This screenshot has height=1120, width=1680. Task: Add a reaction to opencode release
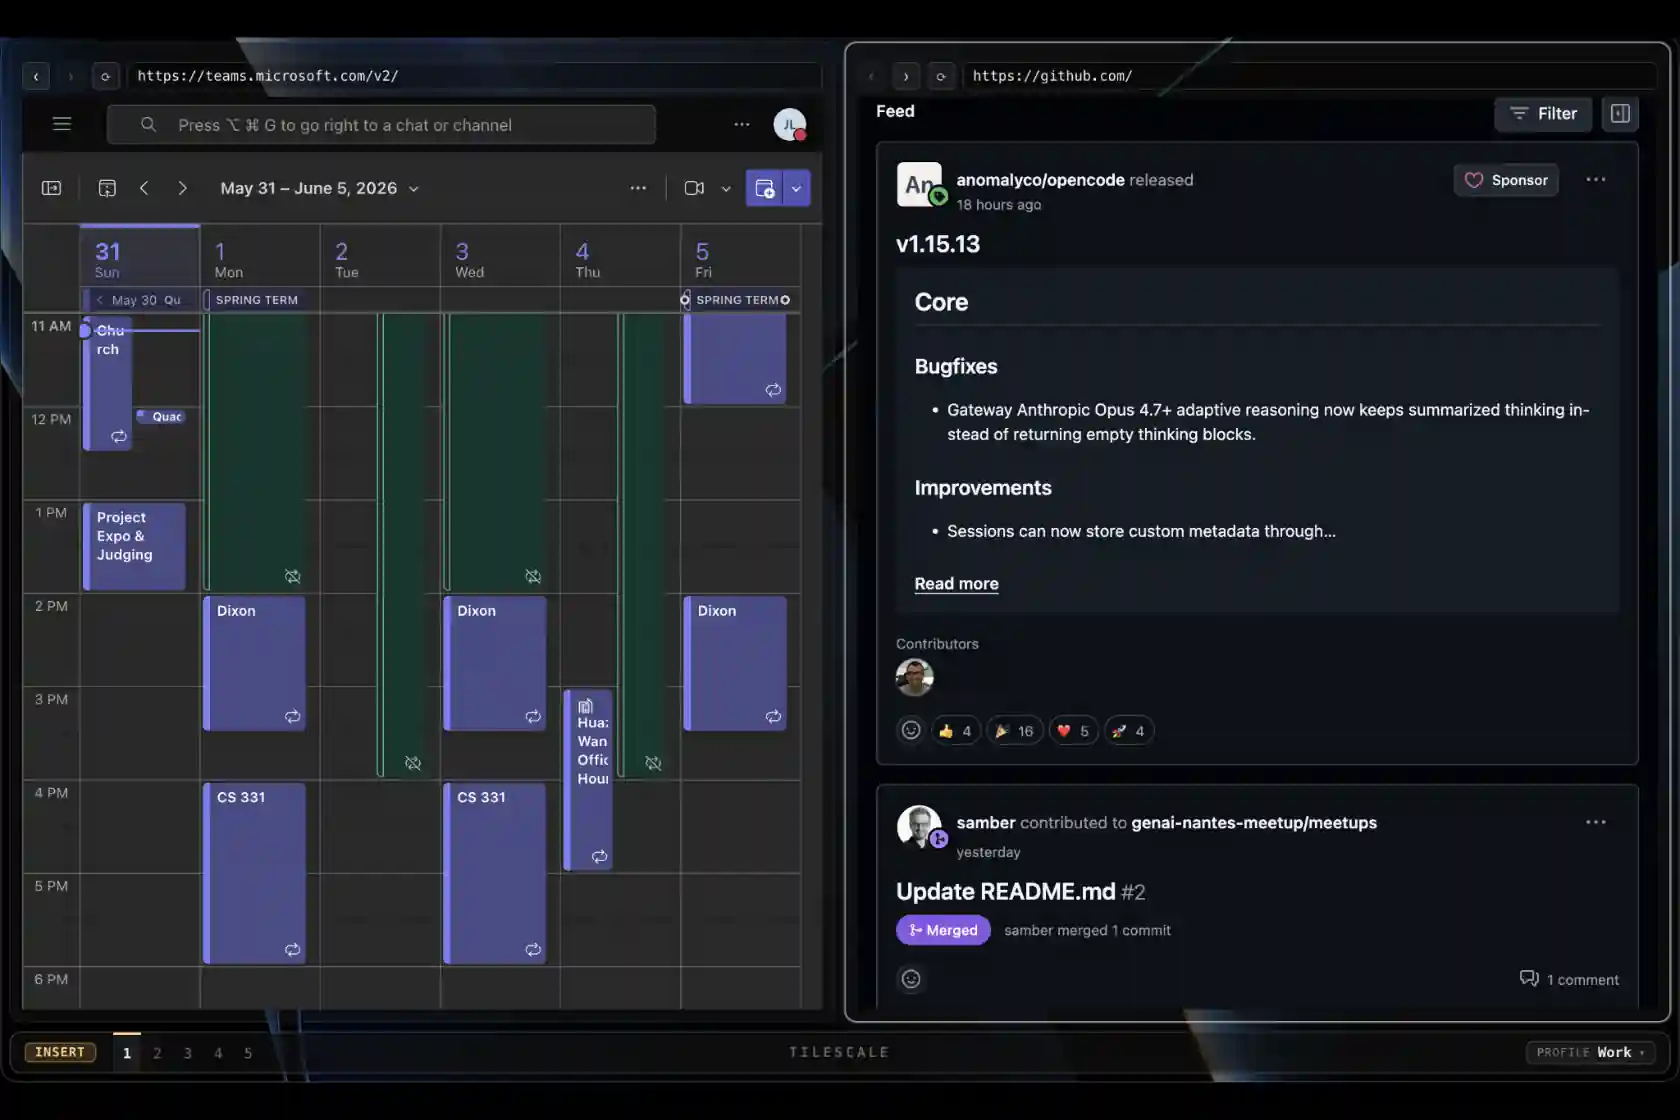point(911,730)
